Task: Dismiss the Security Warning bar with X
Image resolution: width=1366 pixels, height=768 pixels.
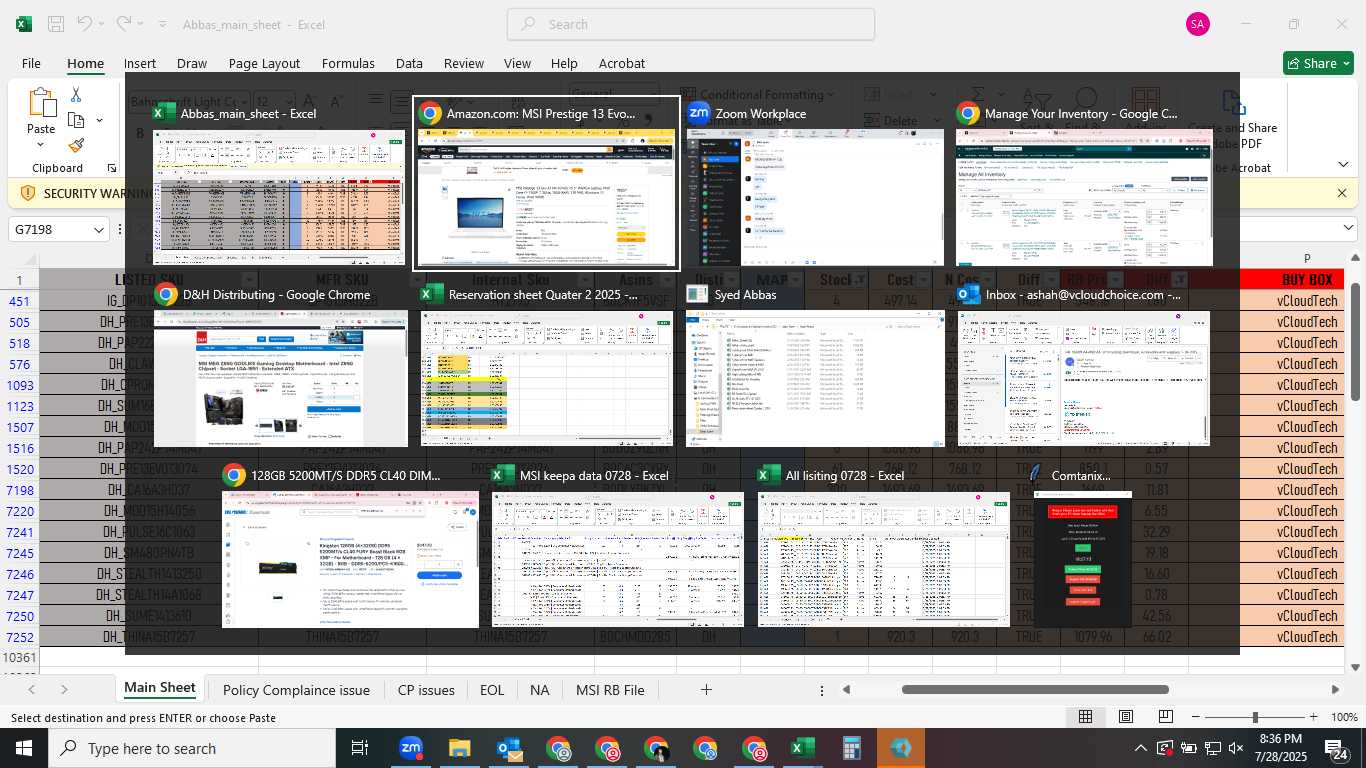Action: pos(1342,193)
